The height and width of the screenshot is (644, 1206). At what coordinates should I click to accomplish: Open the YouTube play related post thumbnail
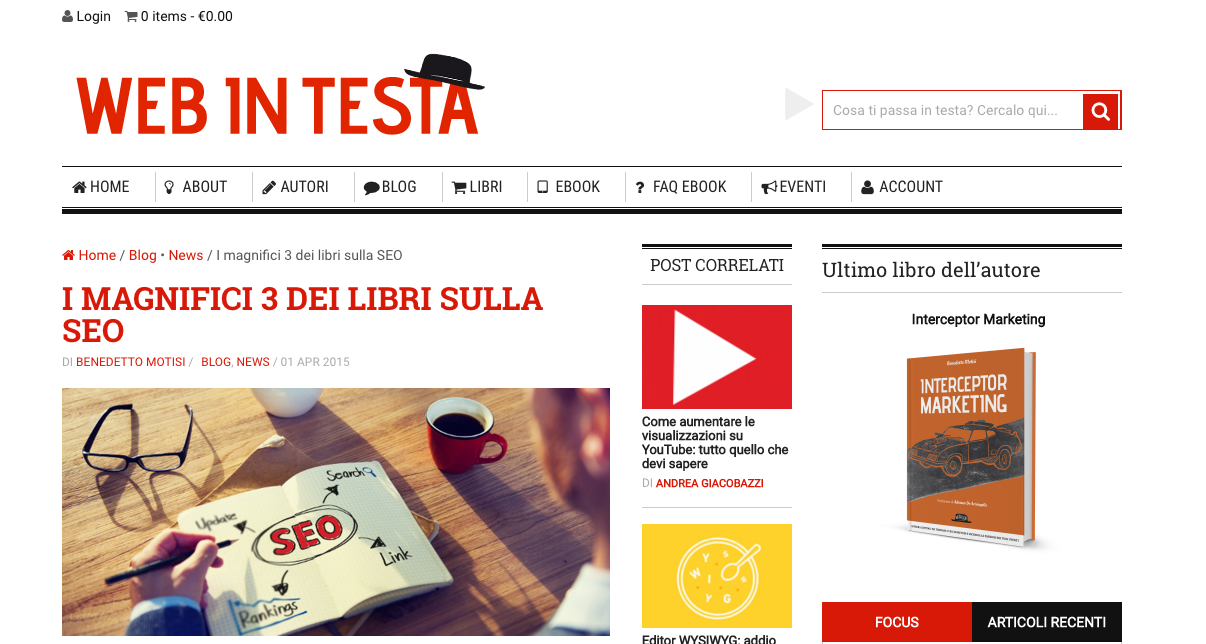717,357
